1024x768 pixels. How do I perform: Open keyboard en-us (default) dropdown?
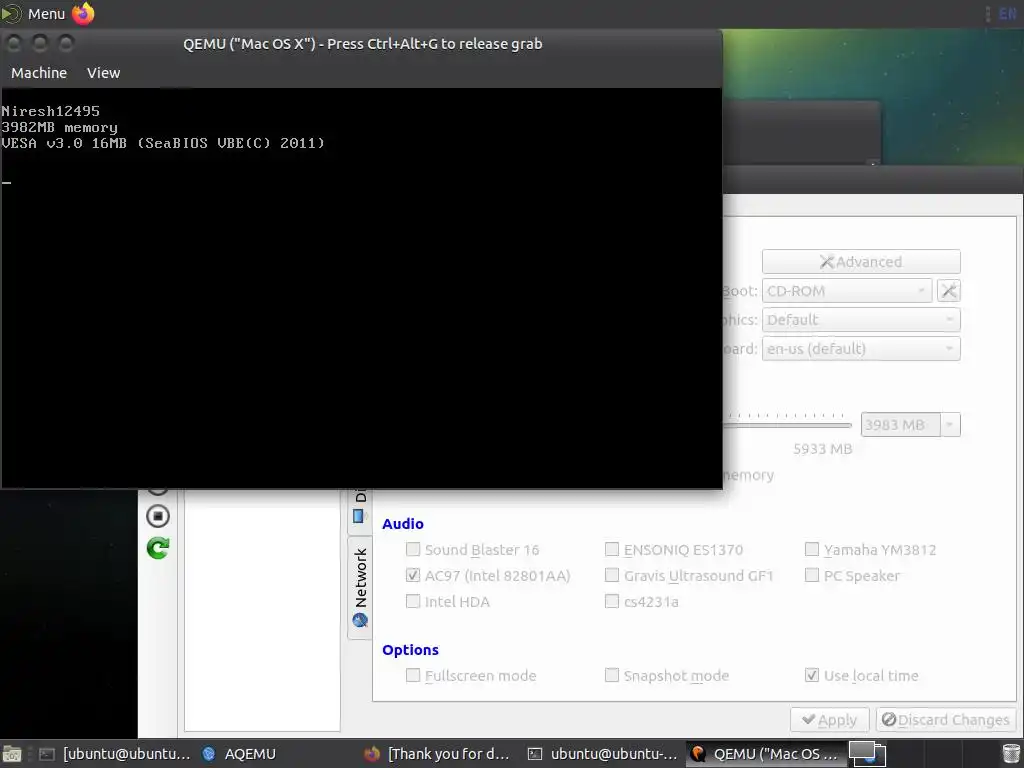click(x=861, y=348)
